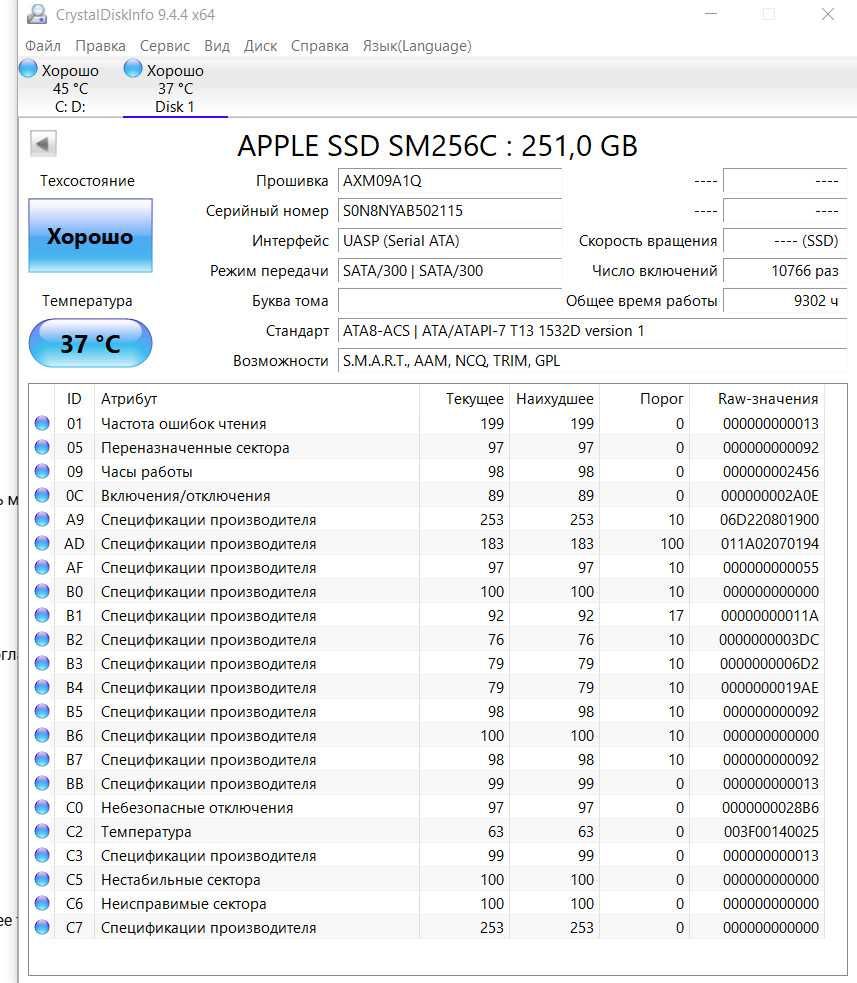Click status orb in row B7
Screen dimensions: 857x983
point(42,759)
